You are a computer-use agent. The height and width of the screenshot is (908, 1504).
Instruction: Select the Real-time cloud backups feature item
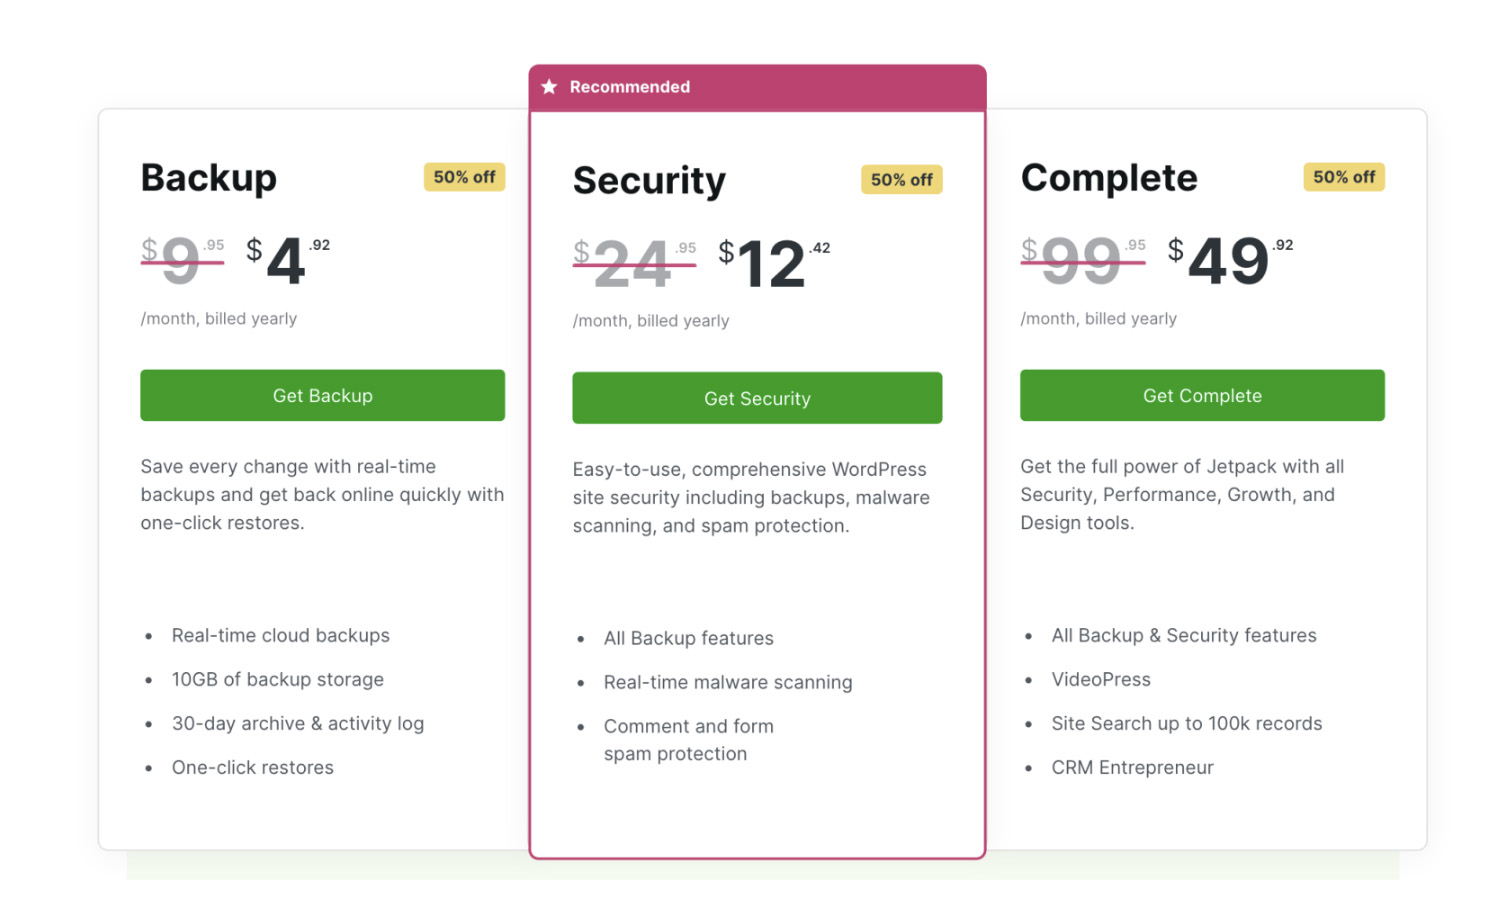[x=280, y=635]
